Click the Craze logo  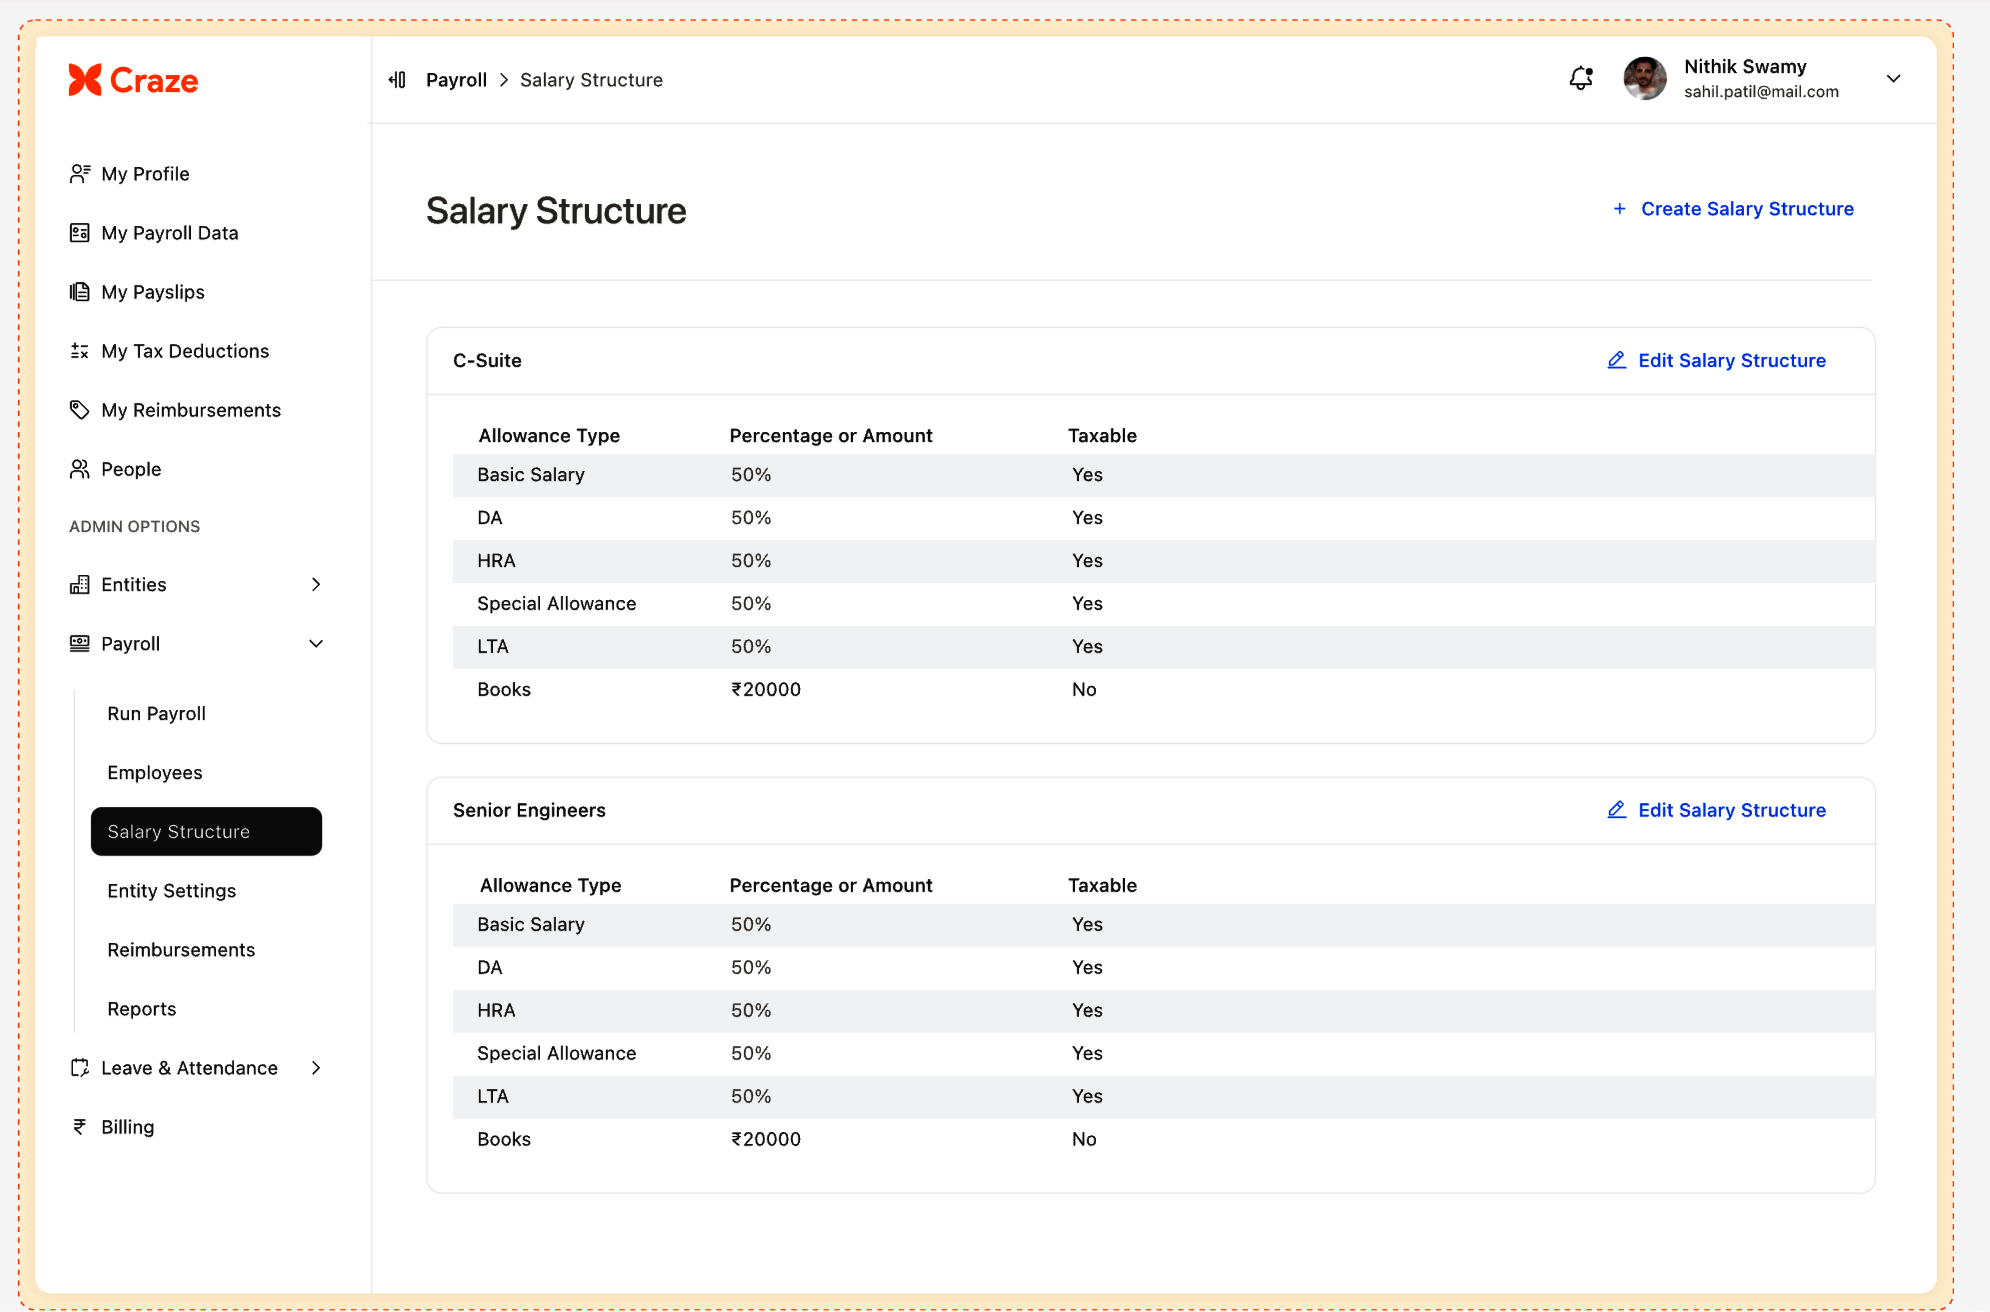(x=133, y=80)
